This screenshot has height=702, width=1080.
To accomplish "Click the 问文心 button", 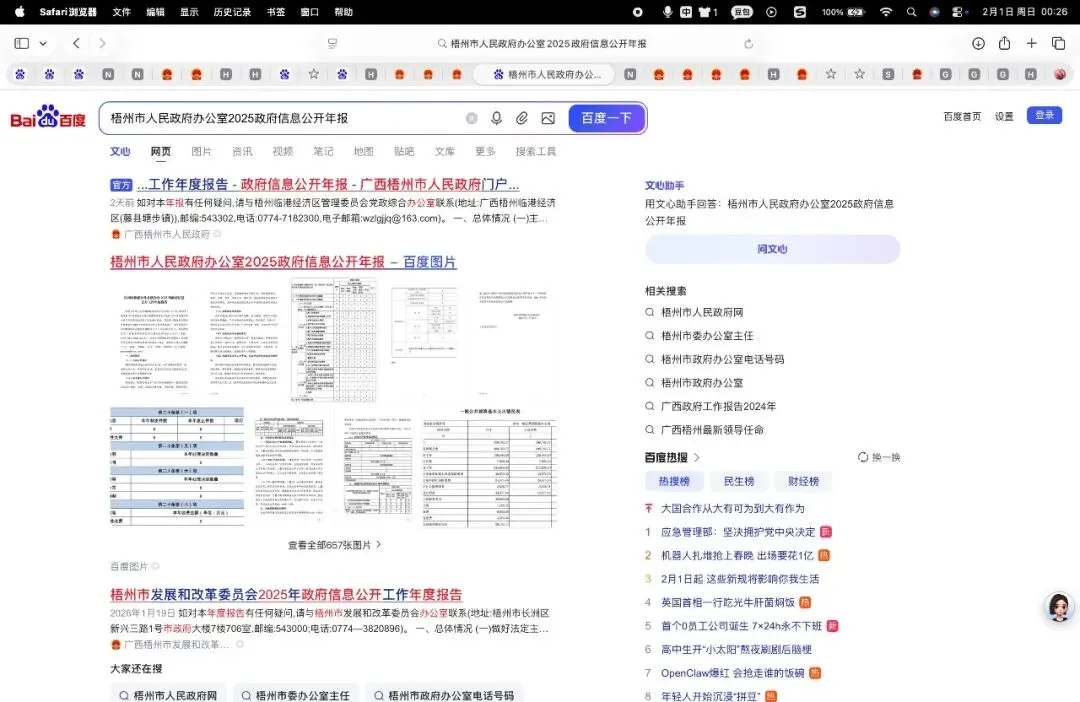I will [x=772, y=249].
